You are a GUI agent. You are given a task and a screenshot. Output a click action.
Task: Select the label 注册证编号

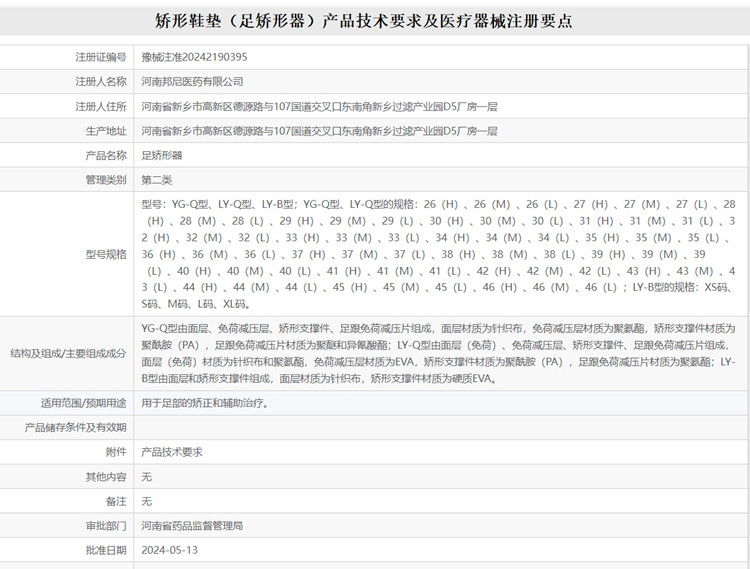[x=101, y=57]
